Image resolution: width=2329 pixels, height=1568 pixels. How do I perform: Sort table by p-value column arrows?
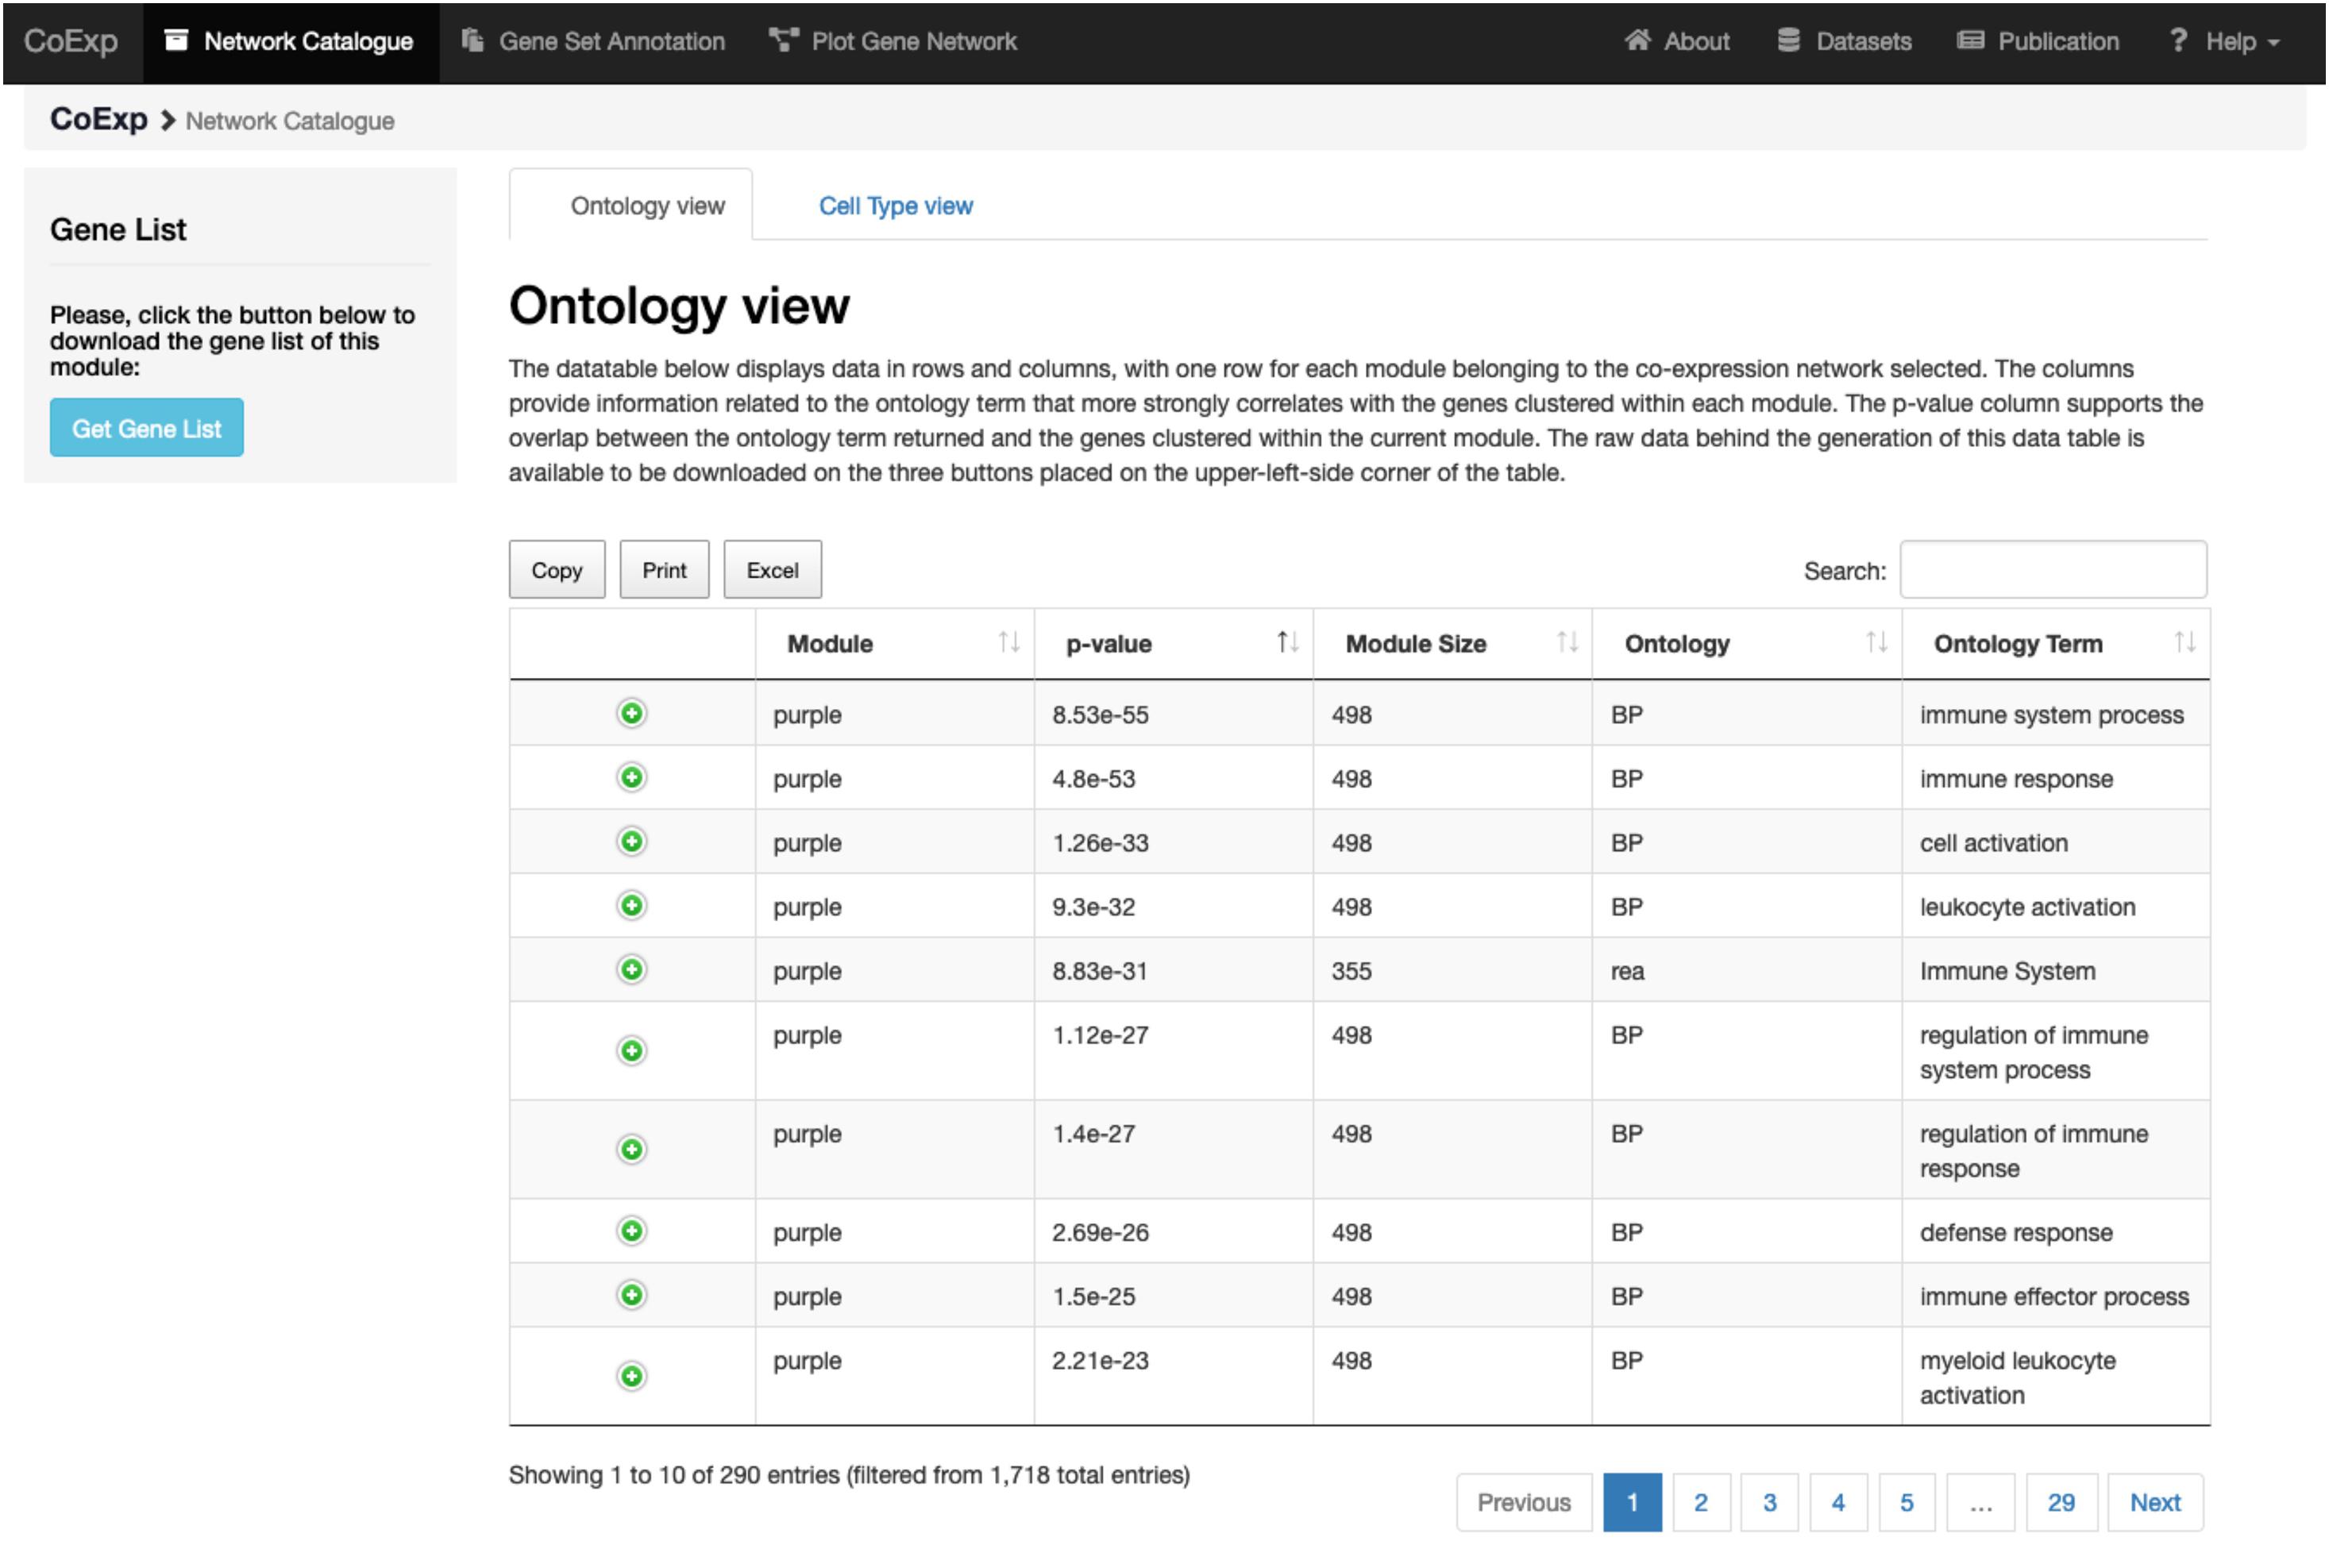[1288, 643]
